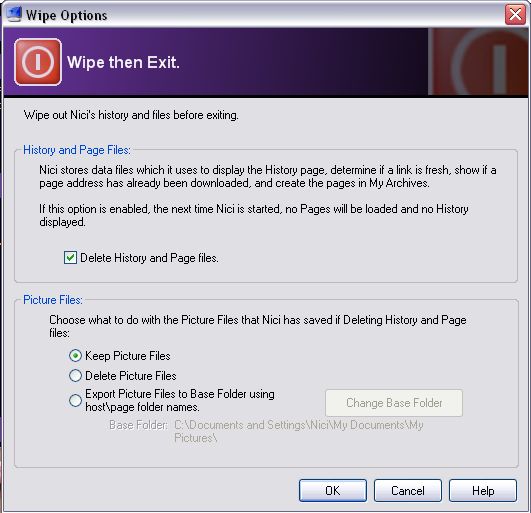Close the Wipe Options dialog
This screenshot has height=513, width=531.
(515, 15)
